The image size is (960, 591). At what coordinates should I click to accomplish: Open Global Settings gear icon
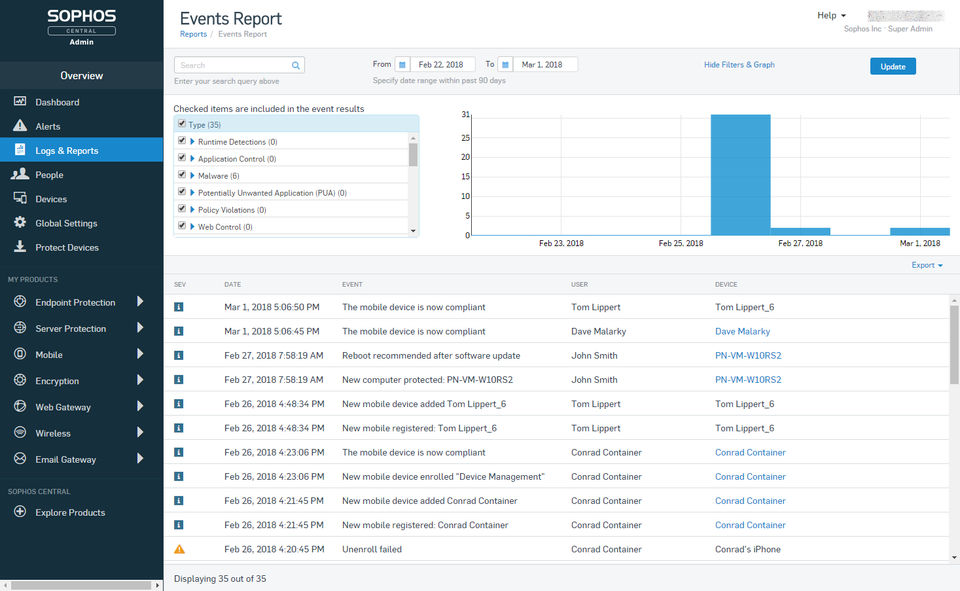point(19,223)
